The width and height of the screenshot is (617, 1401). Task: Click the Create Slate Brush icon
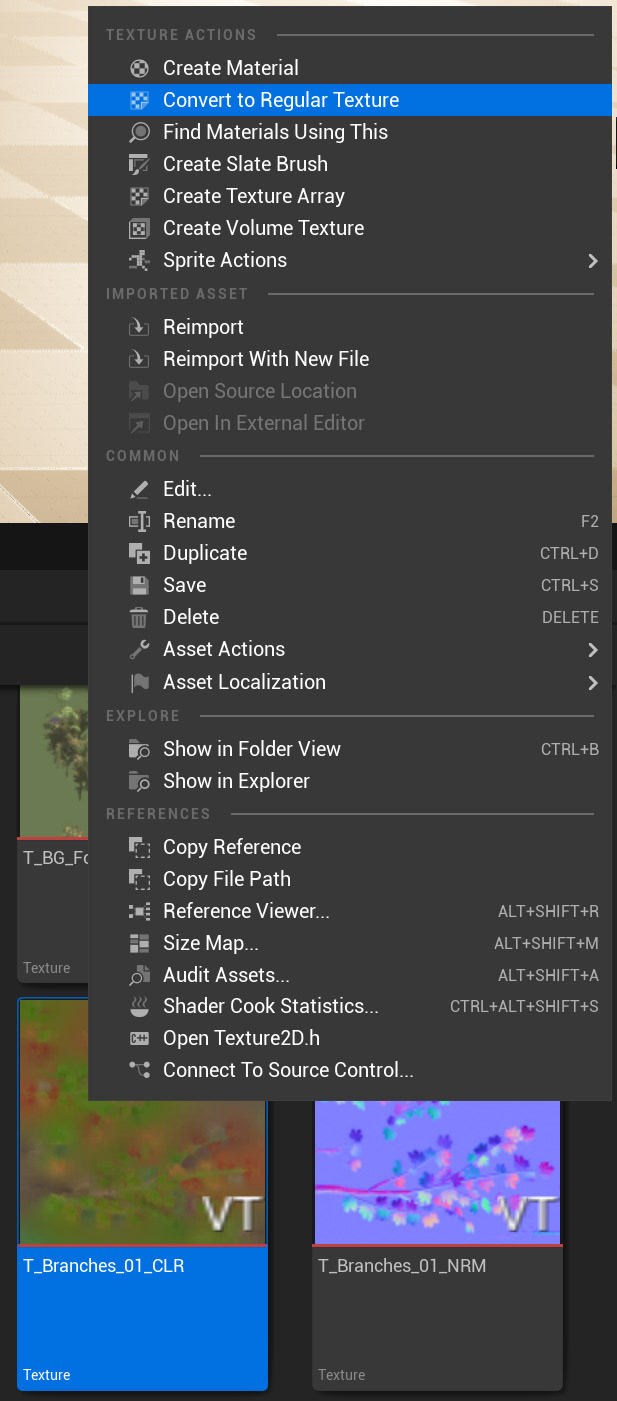(140, 164)
